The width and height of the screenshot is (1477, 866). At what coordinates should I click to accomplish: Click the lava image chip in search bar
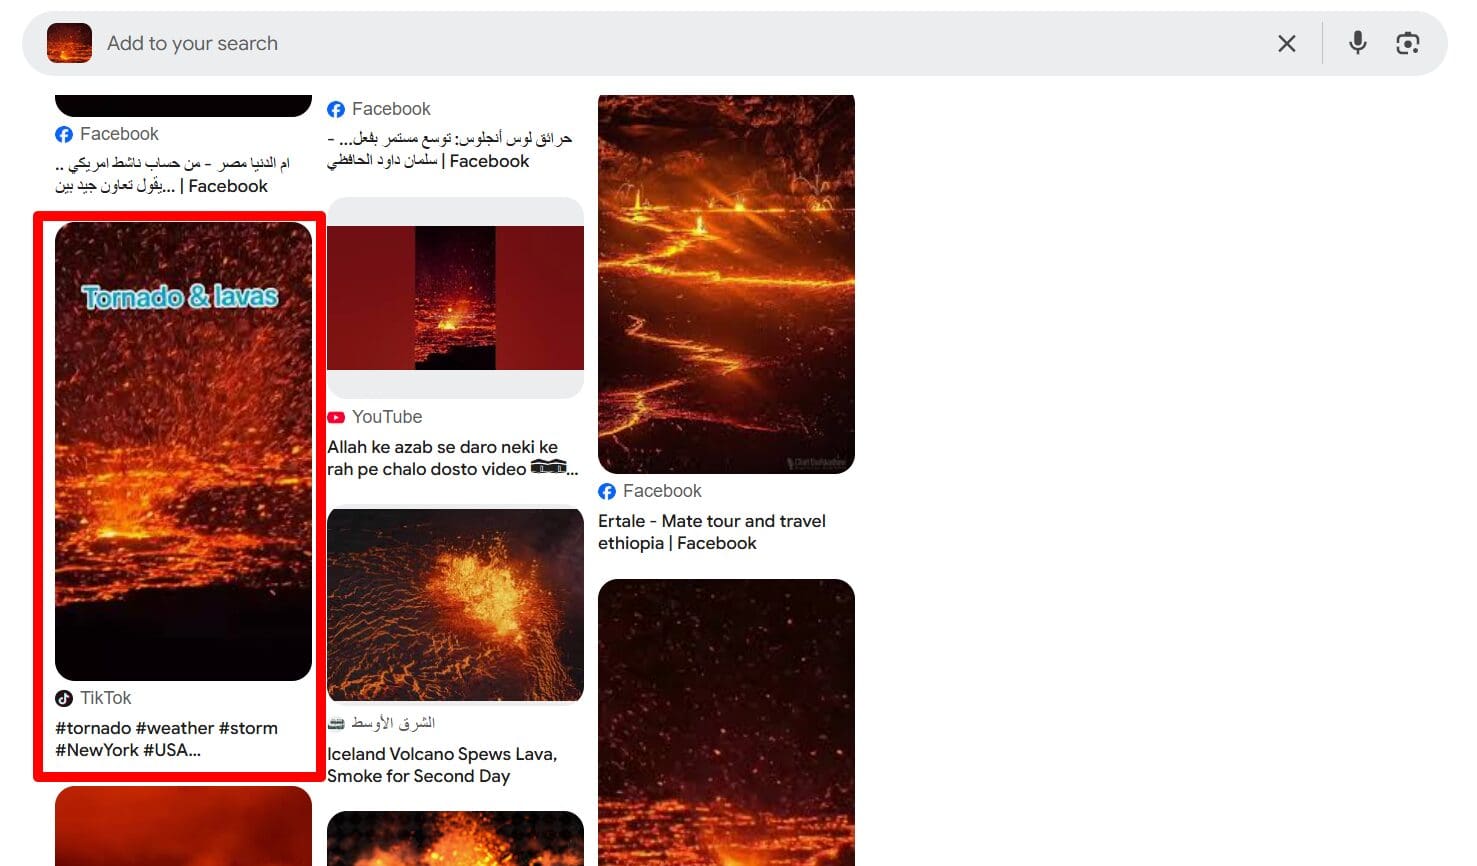pos(69,43)
